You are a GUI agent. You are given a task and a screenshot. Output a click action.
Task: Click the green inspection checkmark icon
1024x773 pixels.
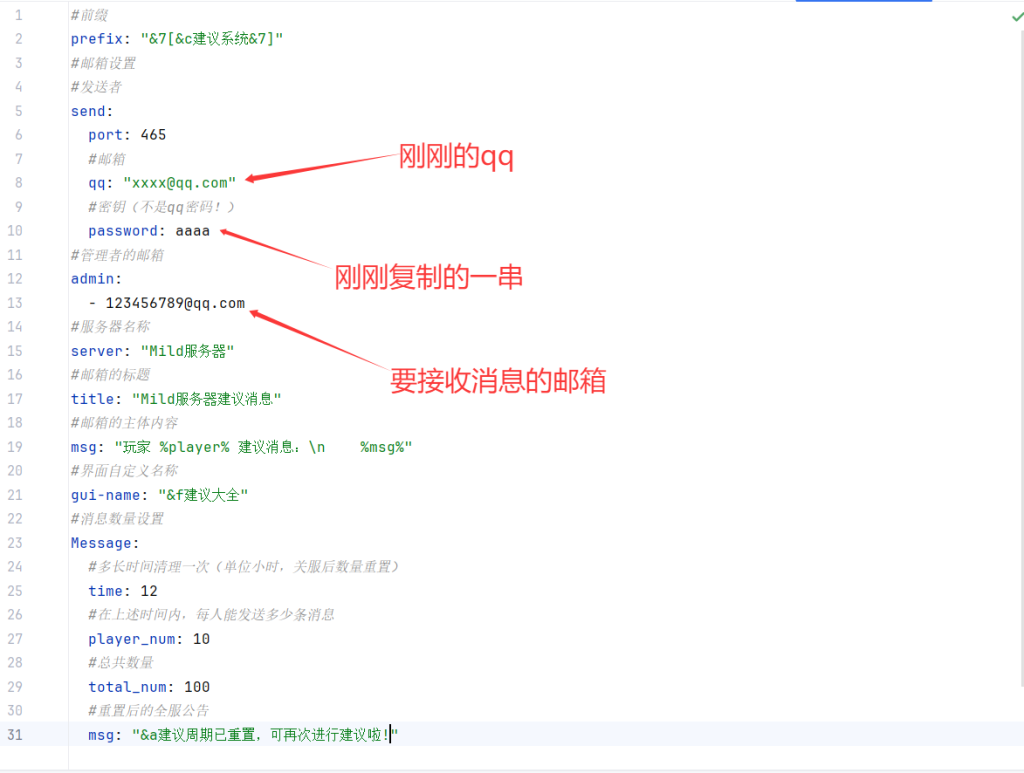click(x=1017, y=17)
